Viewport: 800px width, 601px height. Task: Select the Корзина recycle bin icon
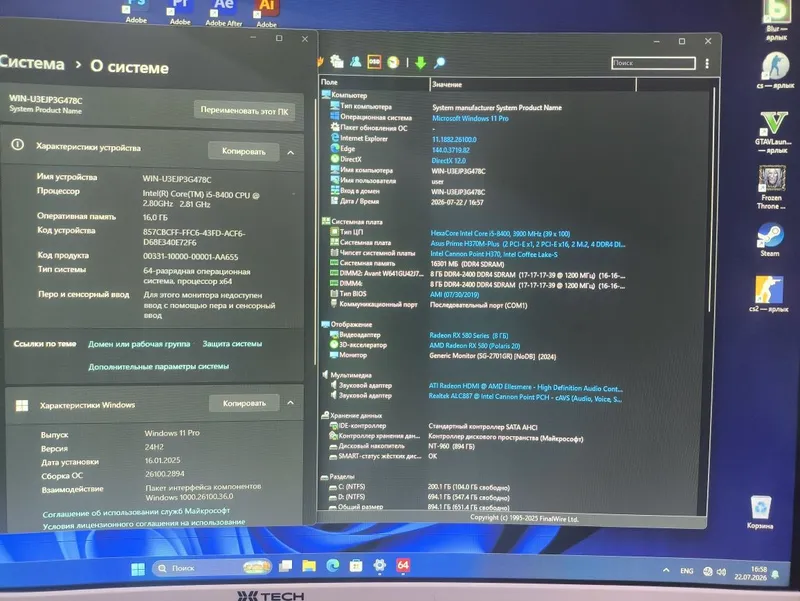click(x=760, y=512)
